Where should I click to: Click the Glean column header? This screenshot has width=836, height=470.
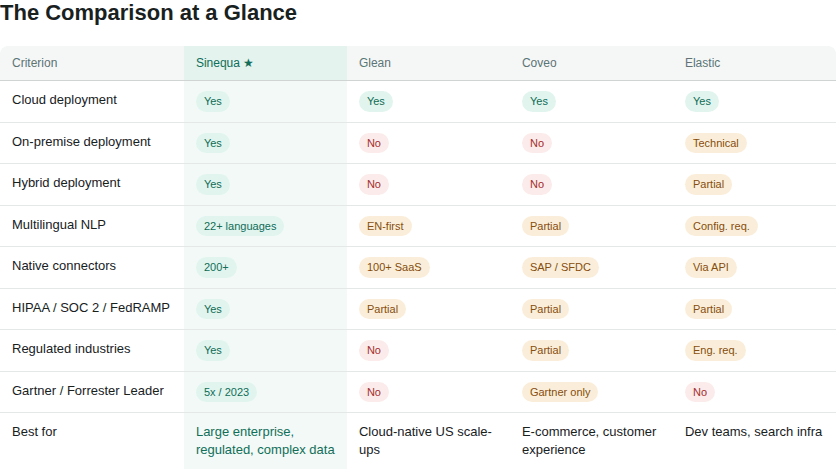point(375,63)
